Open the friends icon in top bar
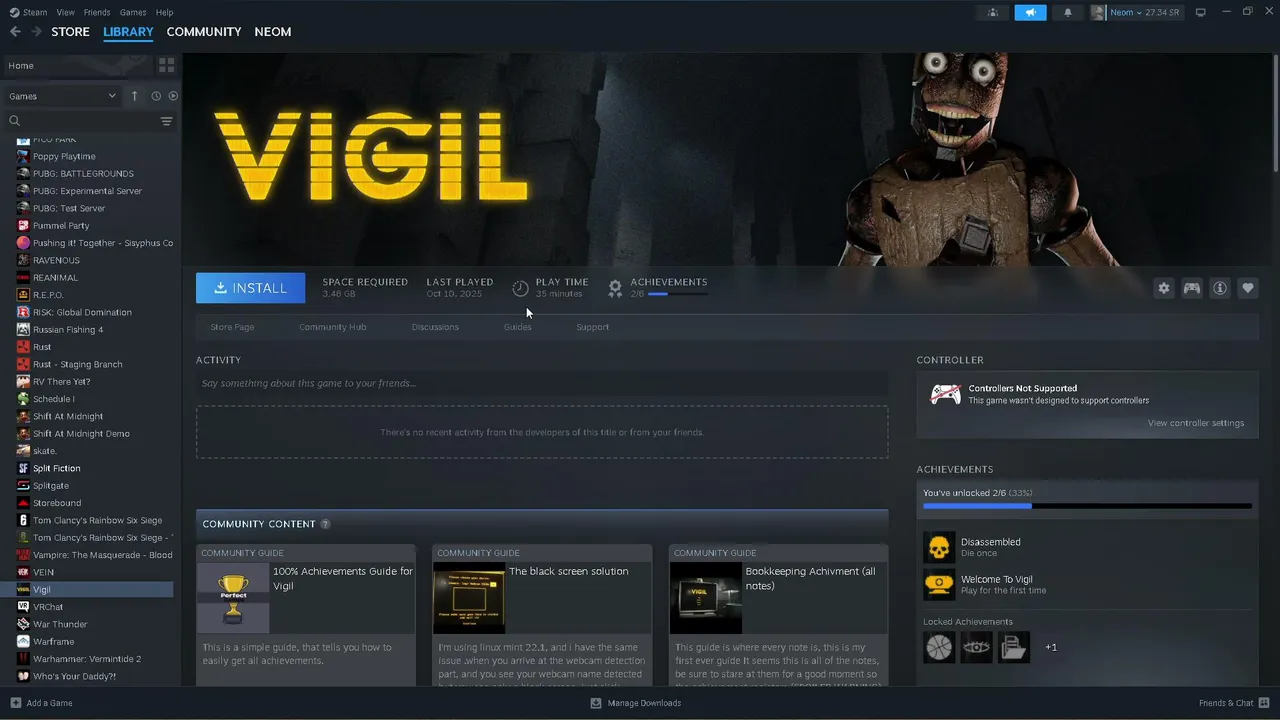This screenshot has height=720, width=1280. [x=992, y=12]
